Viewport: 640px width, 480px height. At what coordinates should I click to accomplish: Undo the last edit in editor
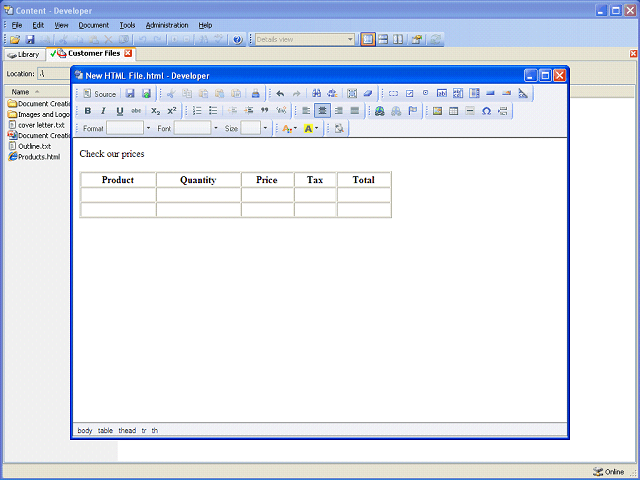(280, 93)
